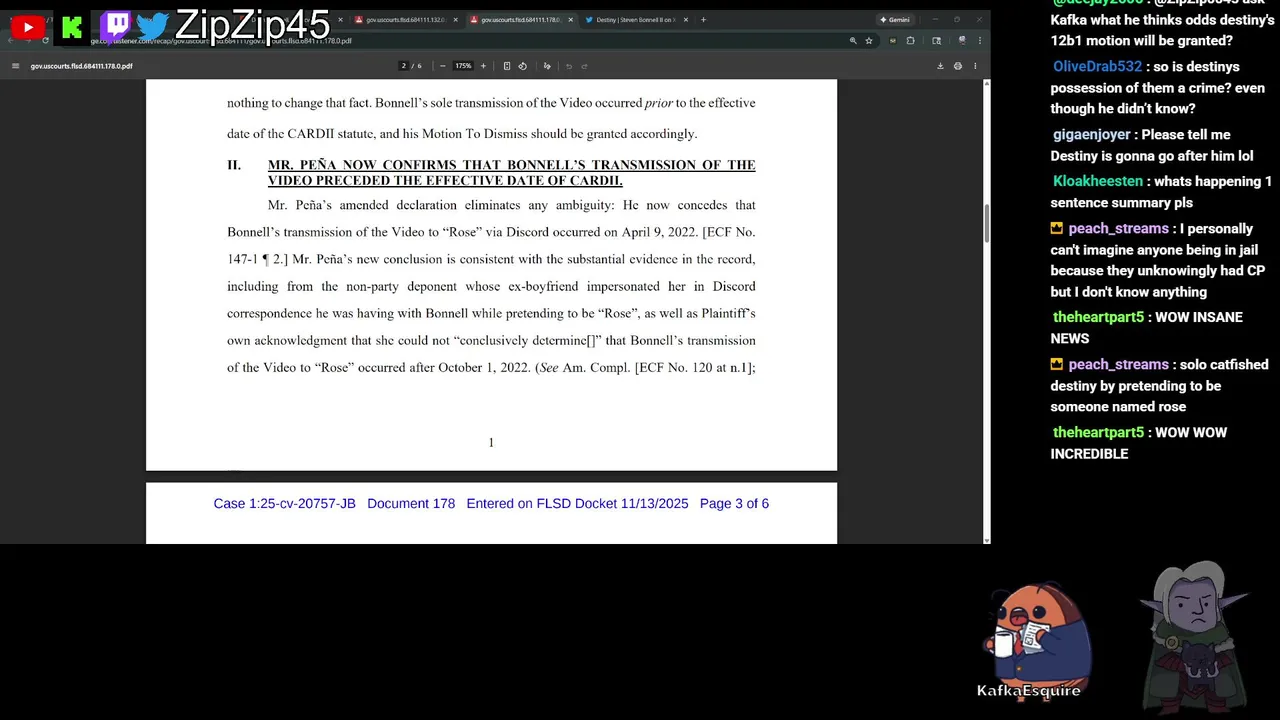The height and width of the screenshot is (720, 1280).
Task: Click the fit-to-page icon in PDF toolbar
Action: point(507,66)
